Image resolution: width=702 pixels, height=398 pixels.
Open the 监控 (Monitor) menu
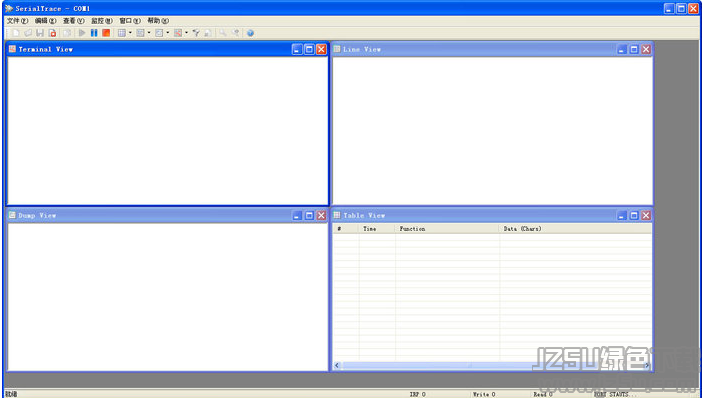[x=102, y=21]
